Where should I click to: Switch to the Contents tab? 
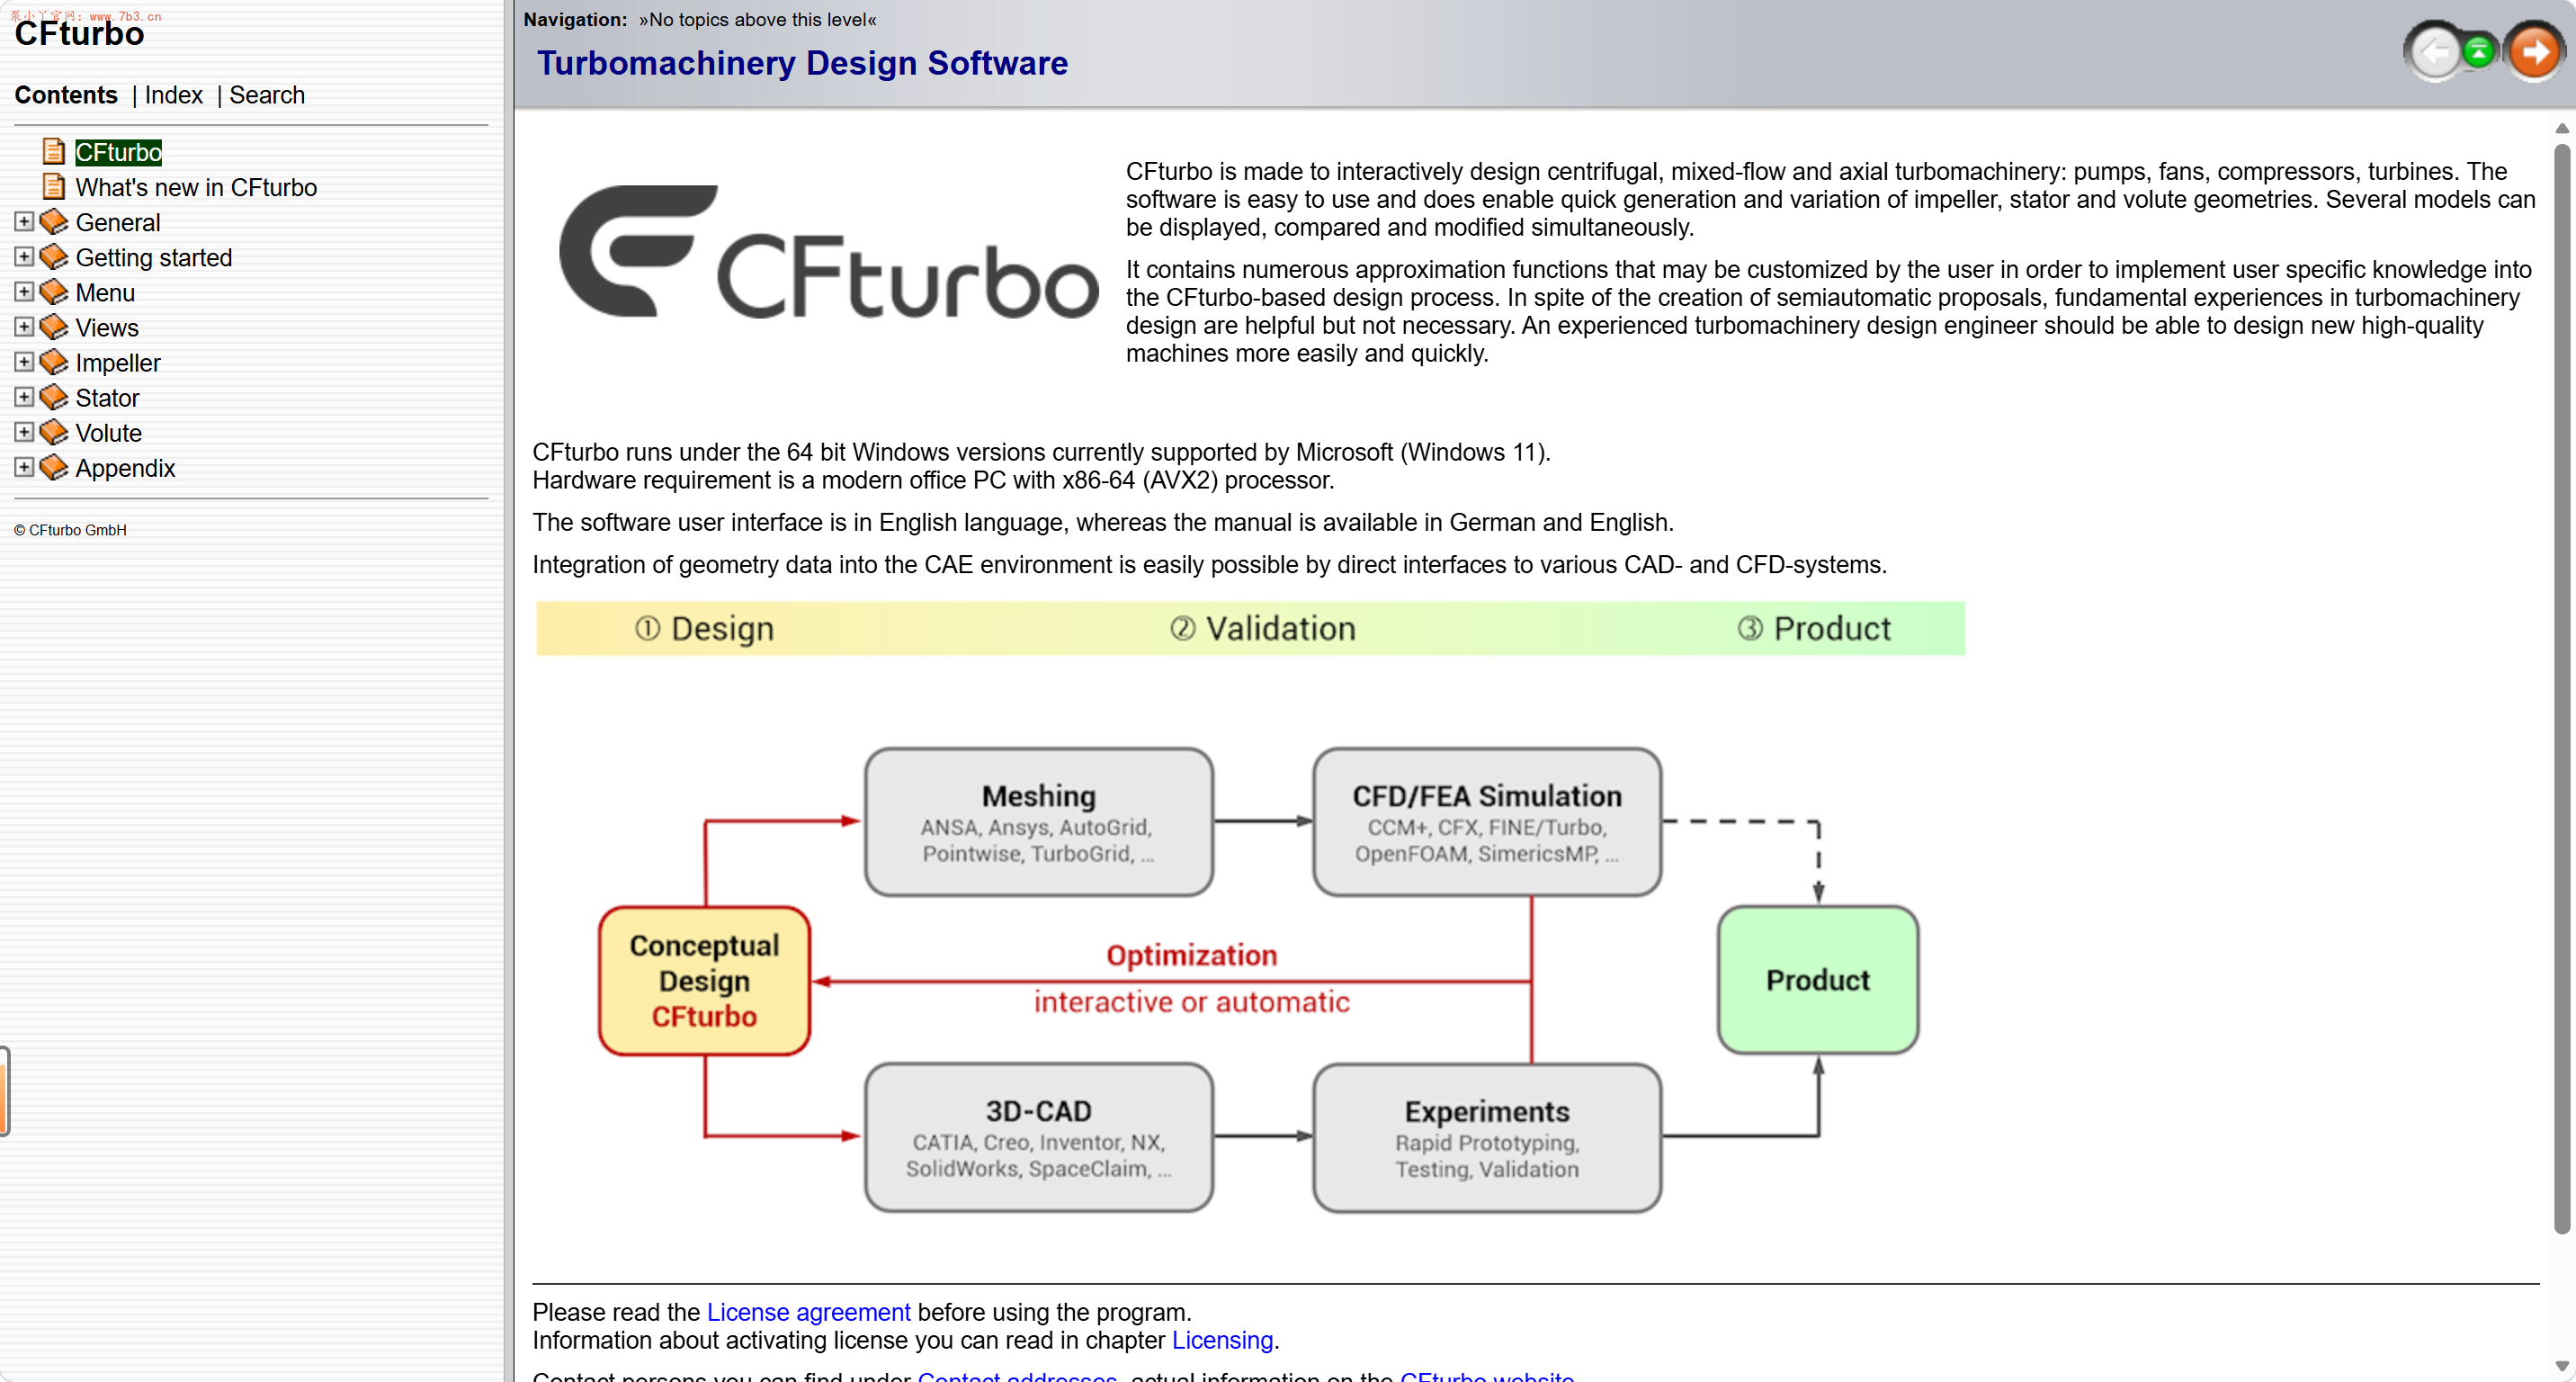[66, 95]
